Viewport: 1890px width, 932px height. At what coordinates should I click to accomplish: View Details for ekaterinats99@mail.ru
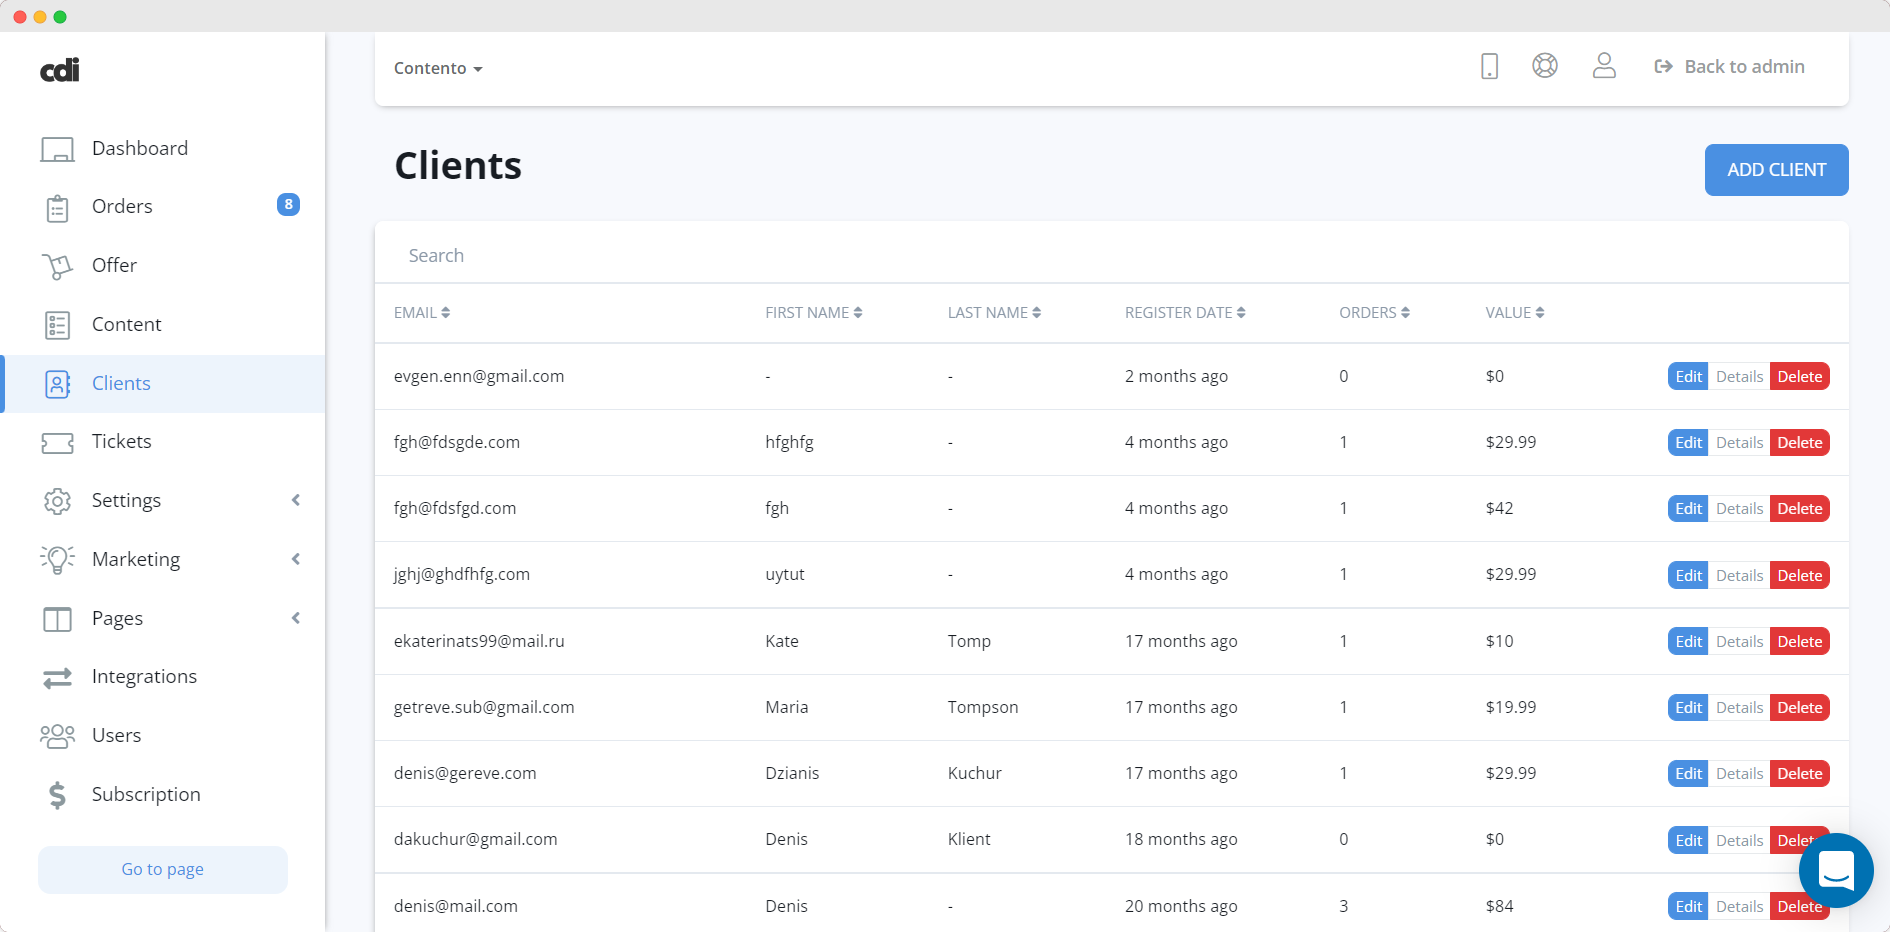coord(1739,641)
